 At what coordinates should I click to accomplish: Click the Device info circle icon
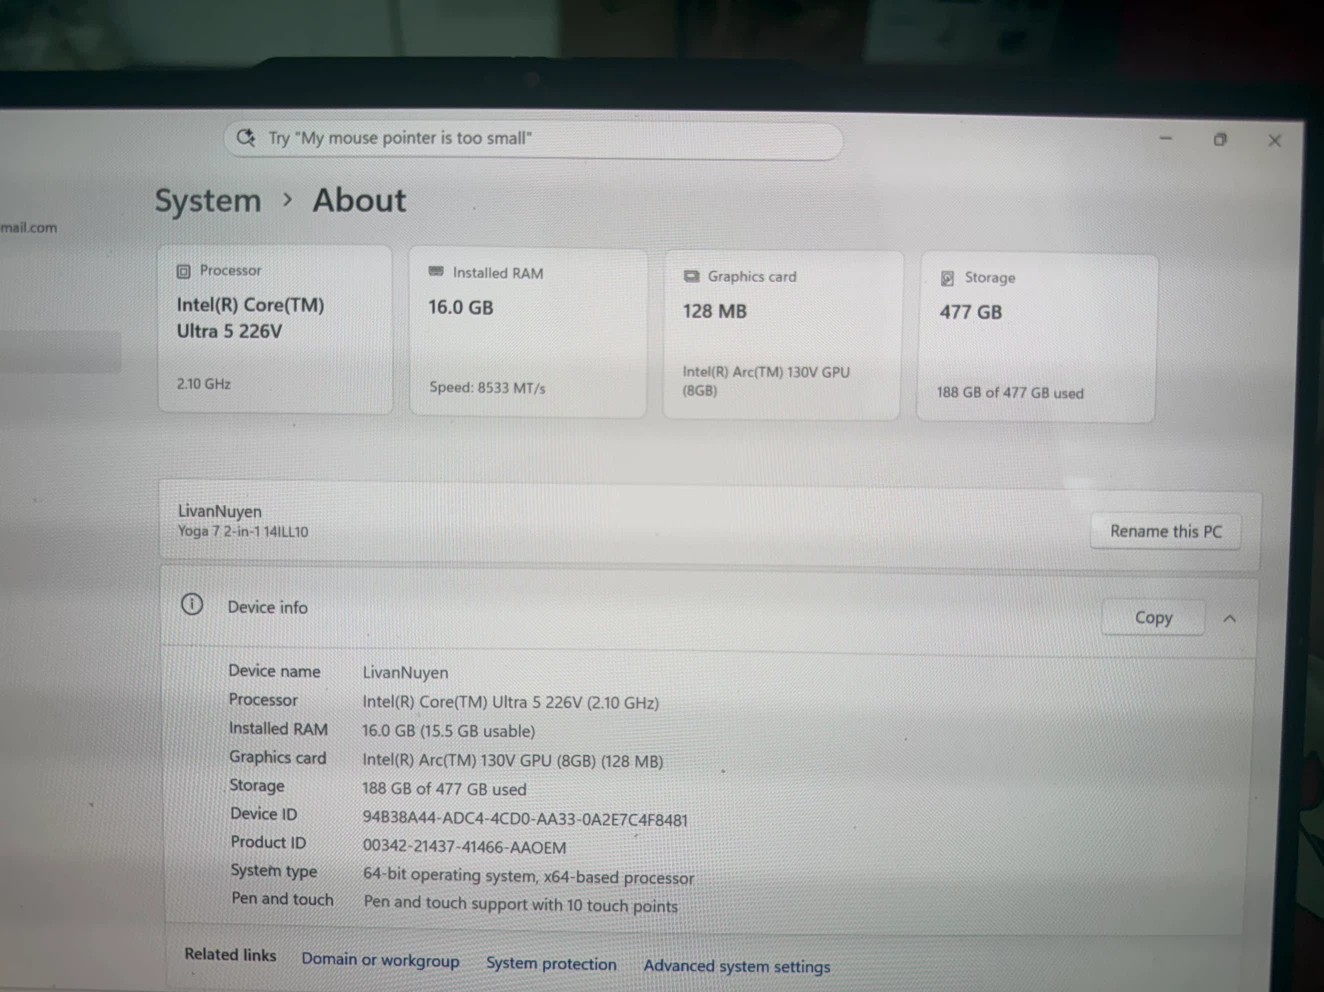pos(192,604)
